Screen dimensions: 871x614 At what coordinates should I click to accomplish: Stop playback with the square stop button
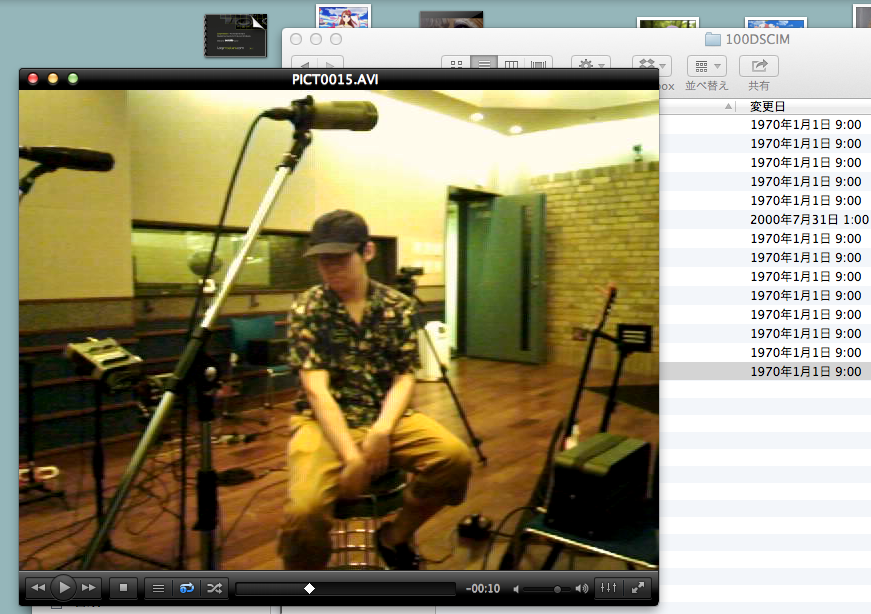[x=123, y=588]
